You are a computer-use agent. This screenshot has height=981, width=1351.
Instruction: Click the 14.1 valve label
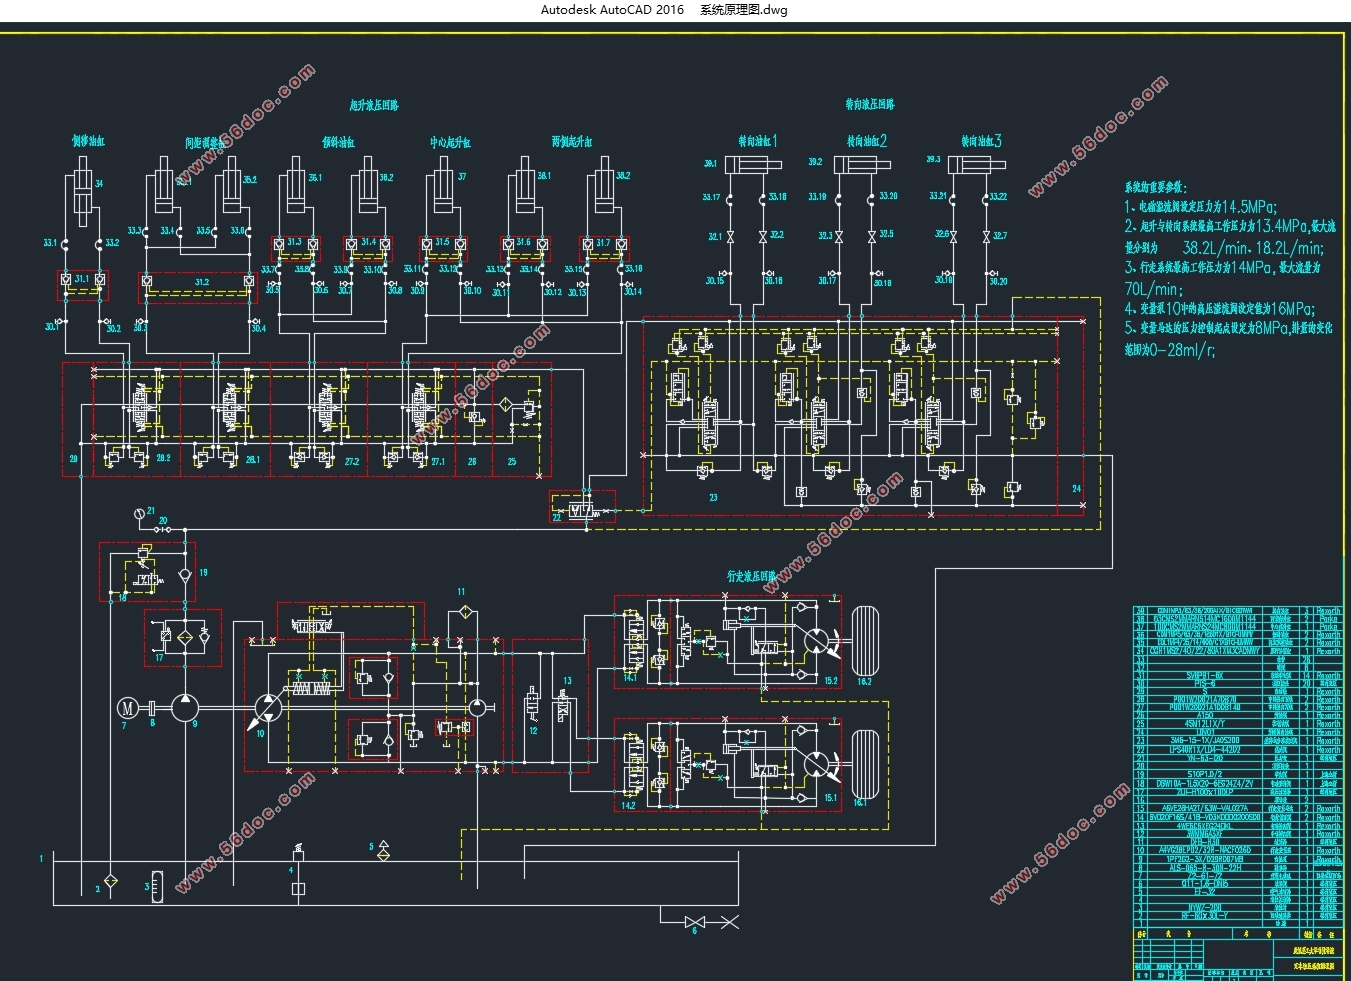(629, 677)
